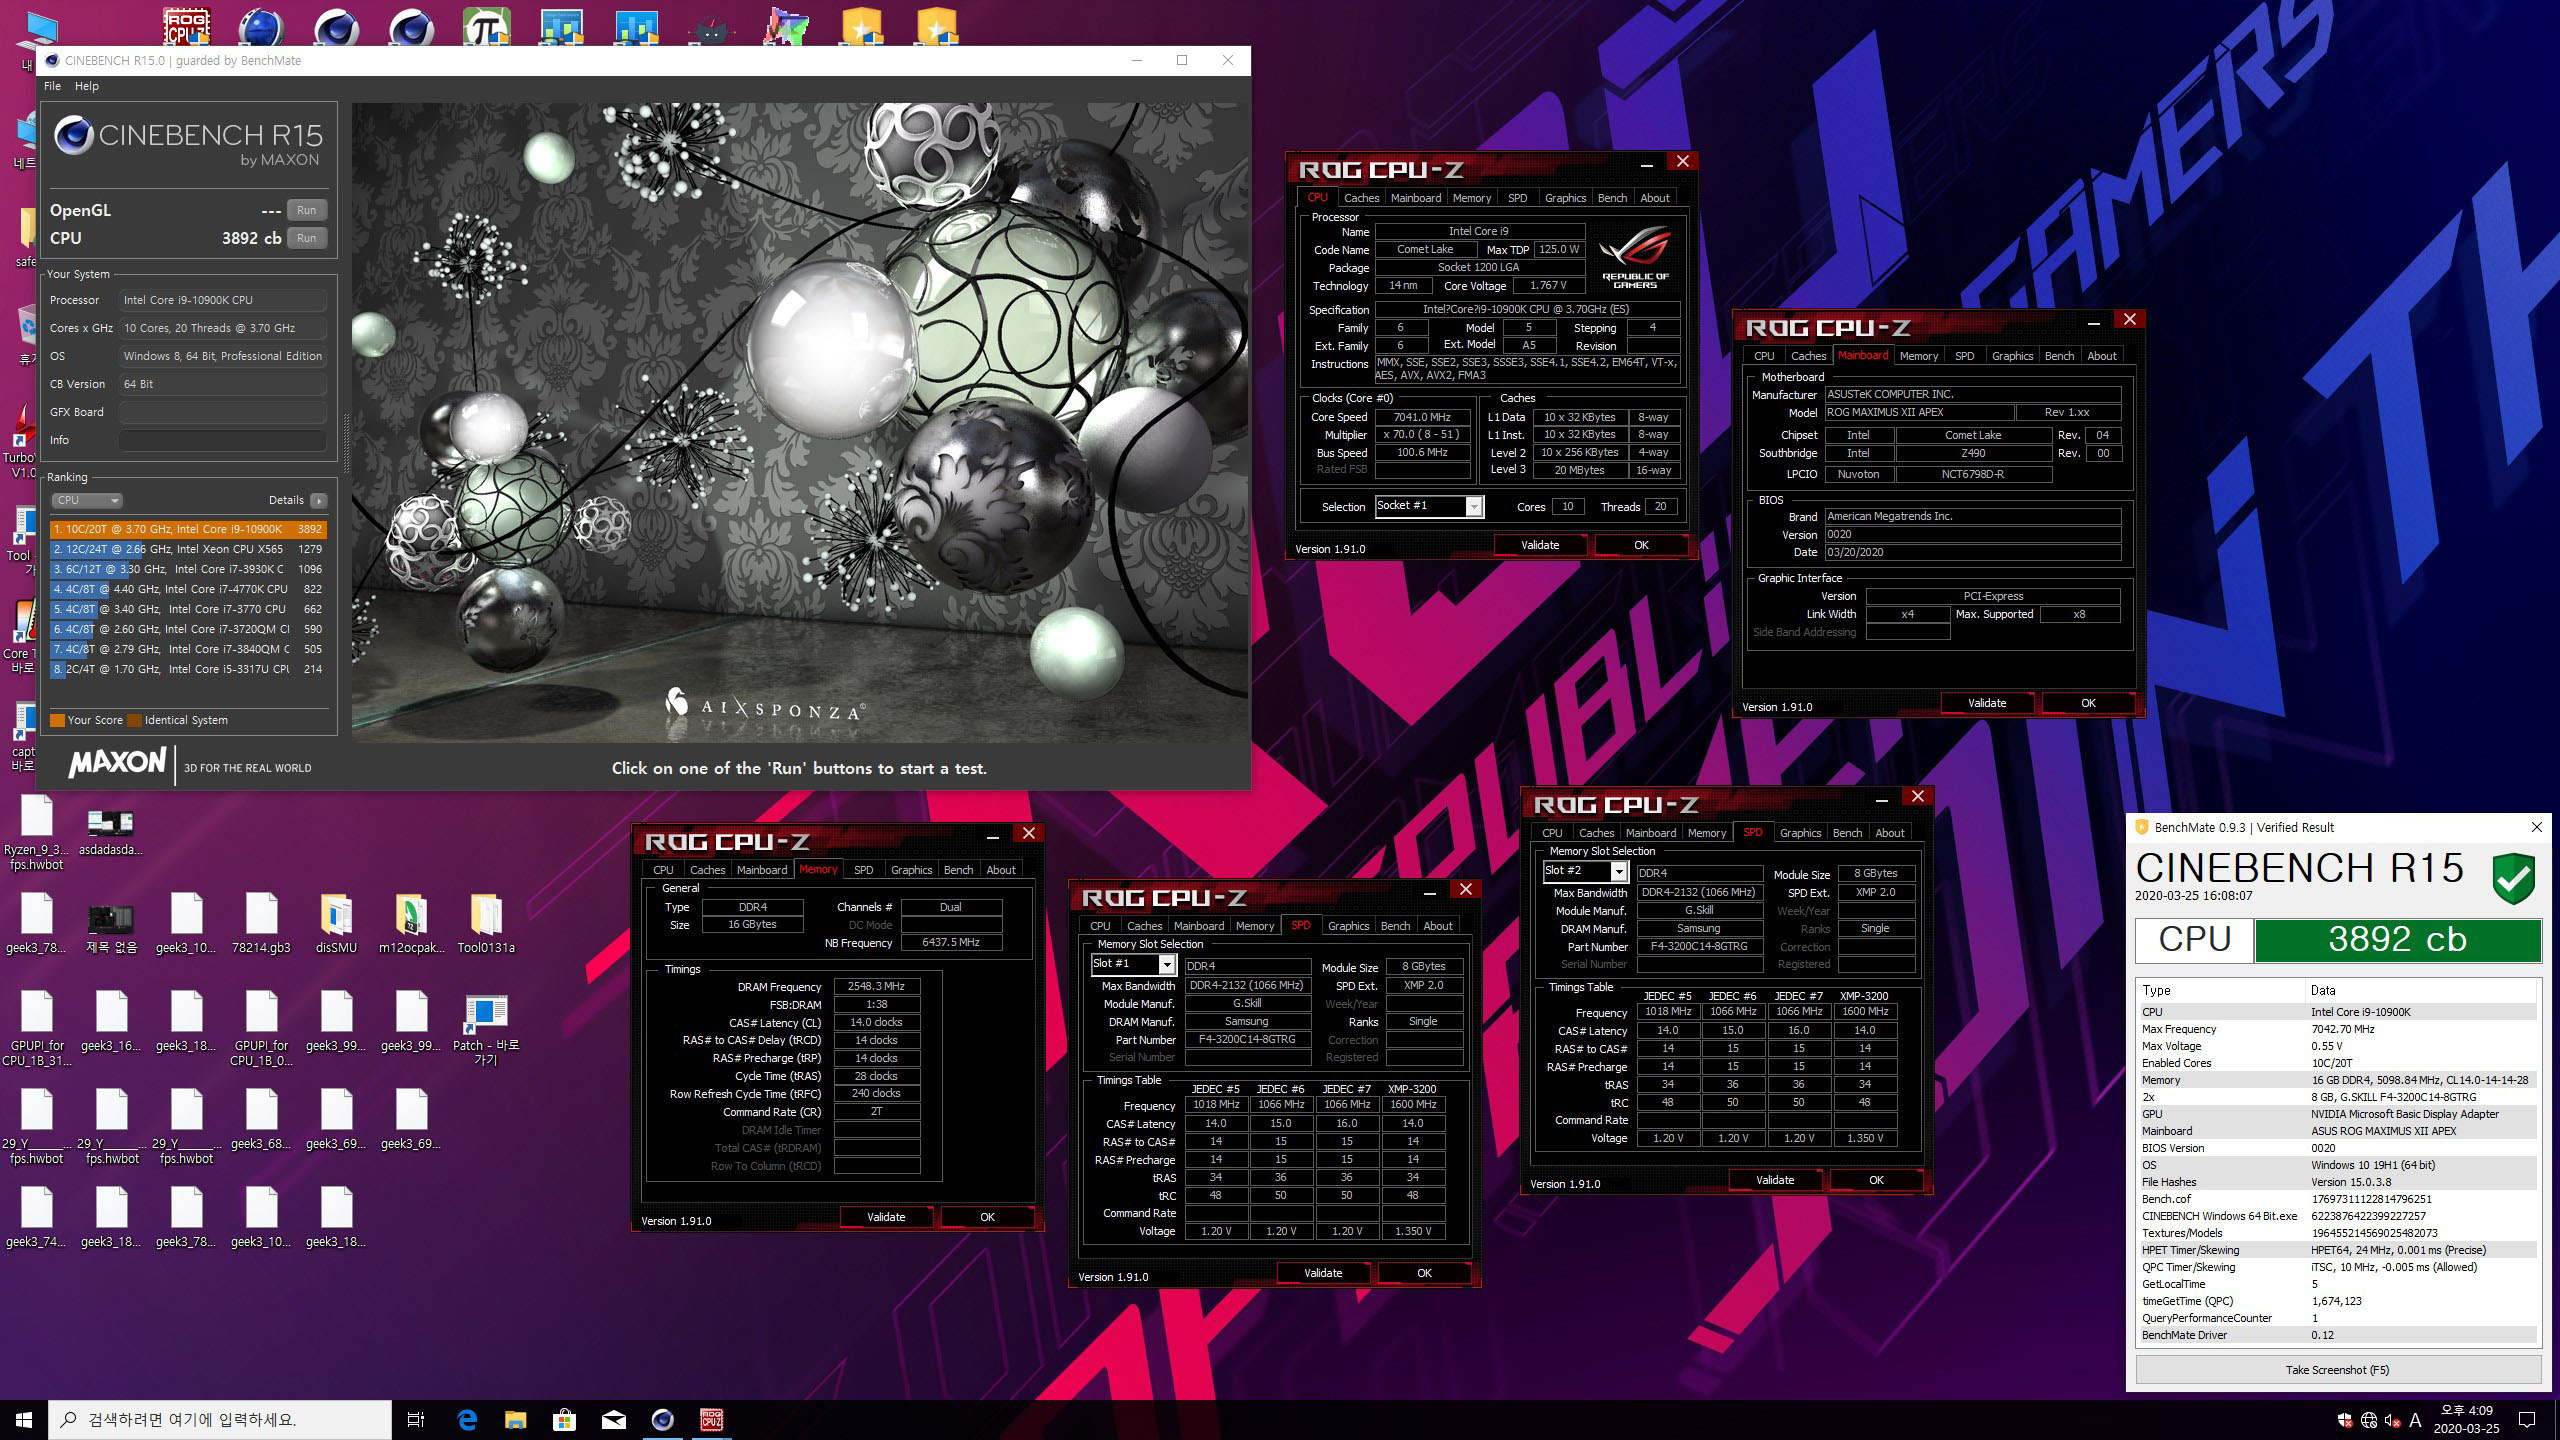Open Mail app from taskbar
2560x1440 pixels.
pyautogui.click(x=613, y=1419)
